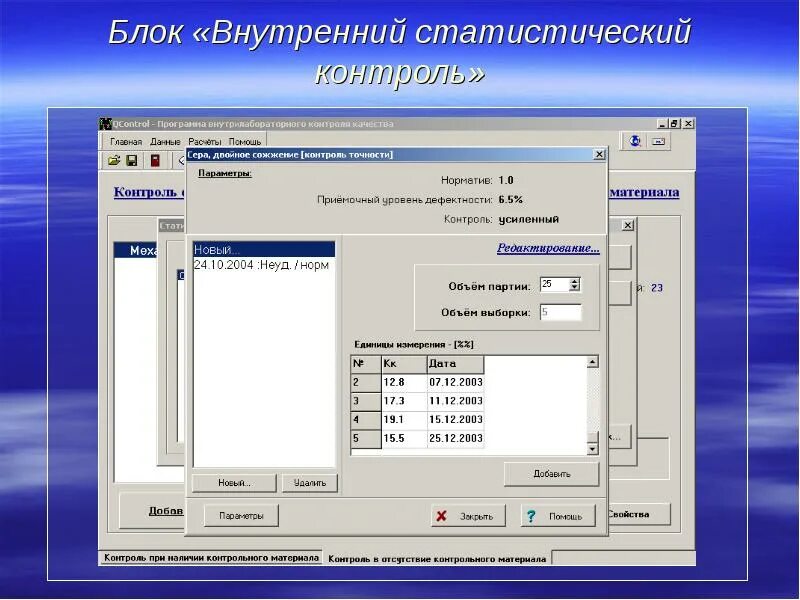Image resolution: width=800 pixels, height=600 pixels.
Task: Click the Новый... button under the list
Action: click(234, 483)
